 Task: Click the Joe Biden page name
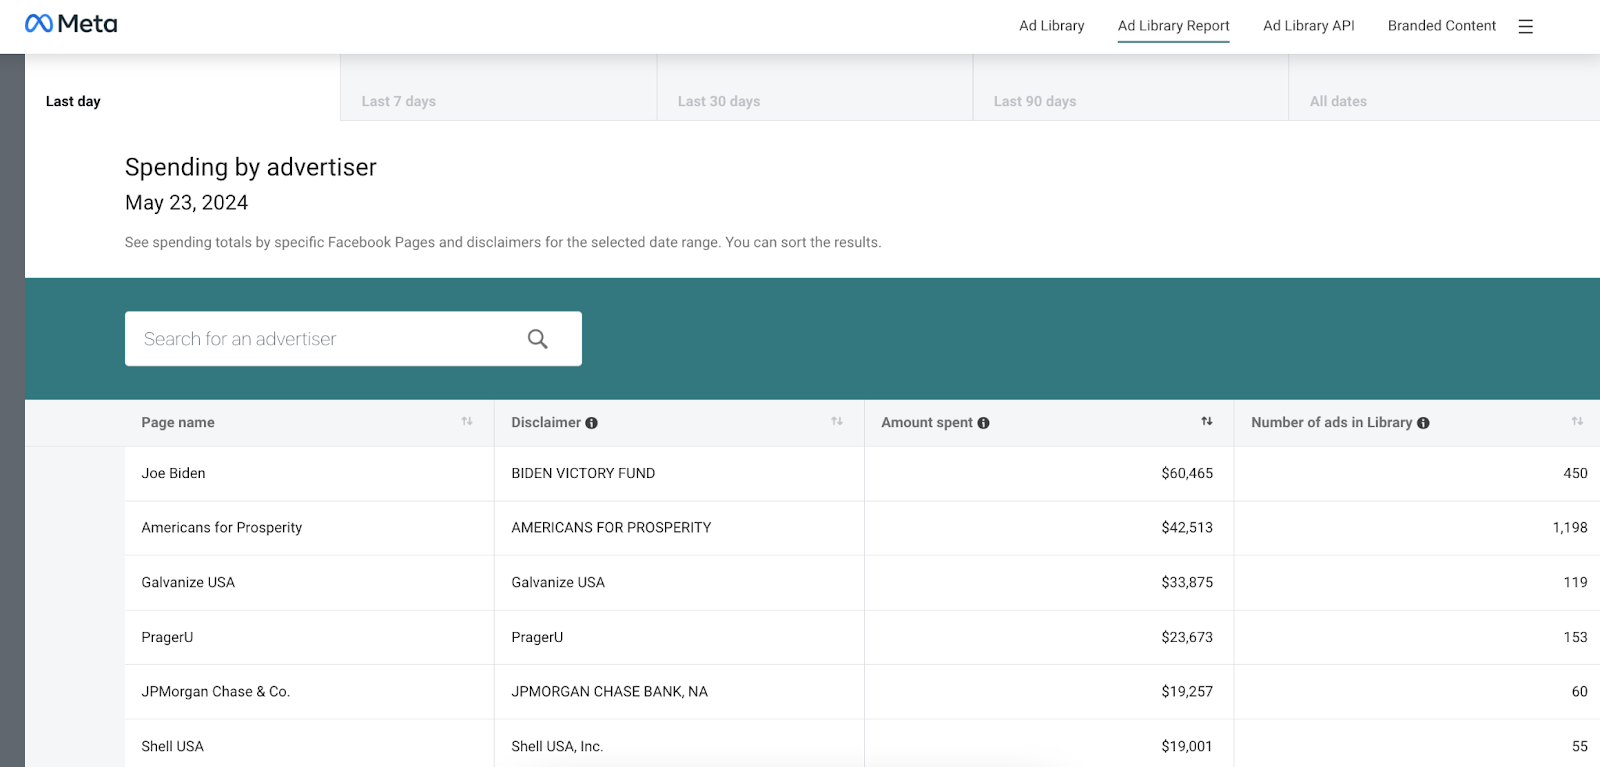coord(174,473)
